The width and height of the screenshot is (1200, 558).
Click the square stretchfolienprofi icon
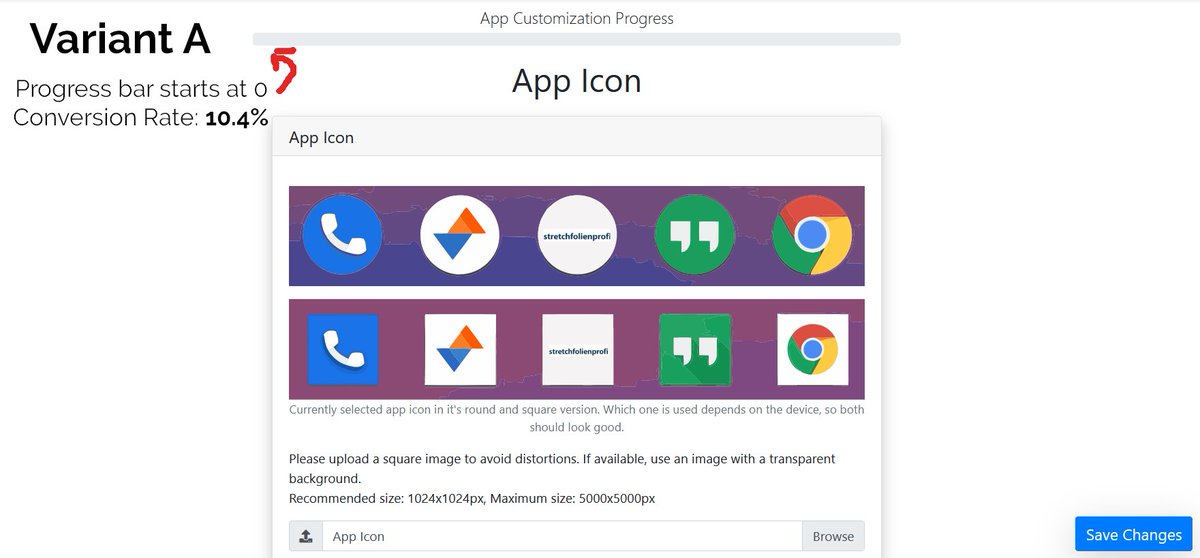(x=577, y=350)
